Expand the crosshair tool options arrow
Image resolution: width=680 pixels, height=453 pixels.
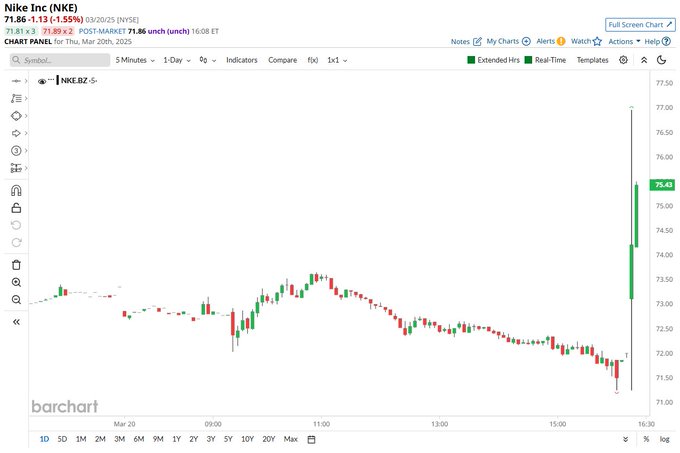[26, 81]
